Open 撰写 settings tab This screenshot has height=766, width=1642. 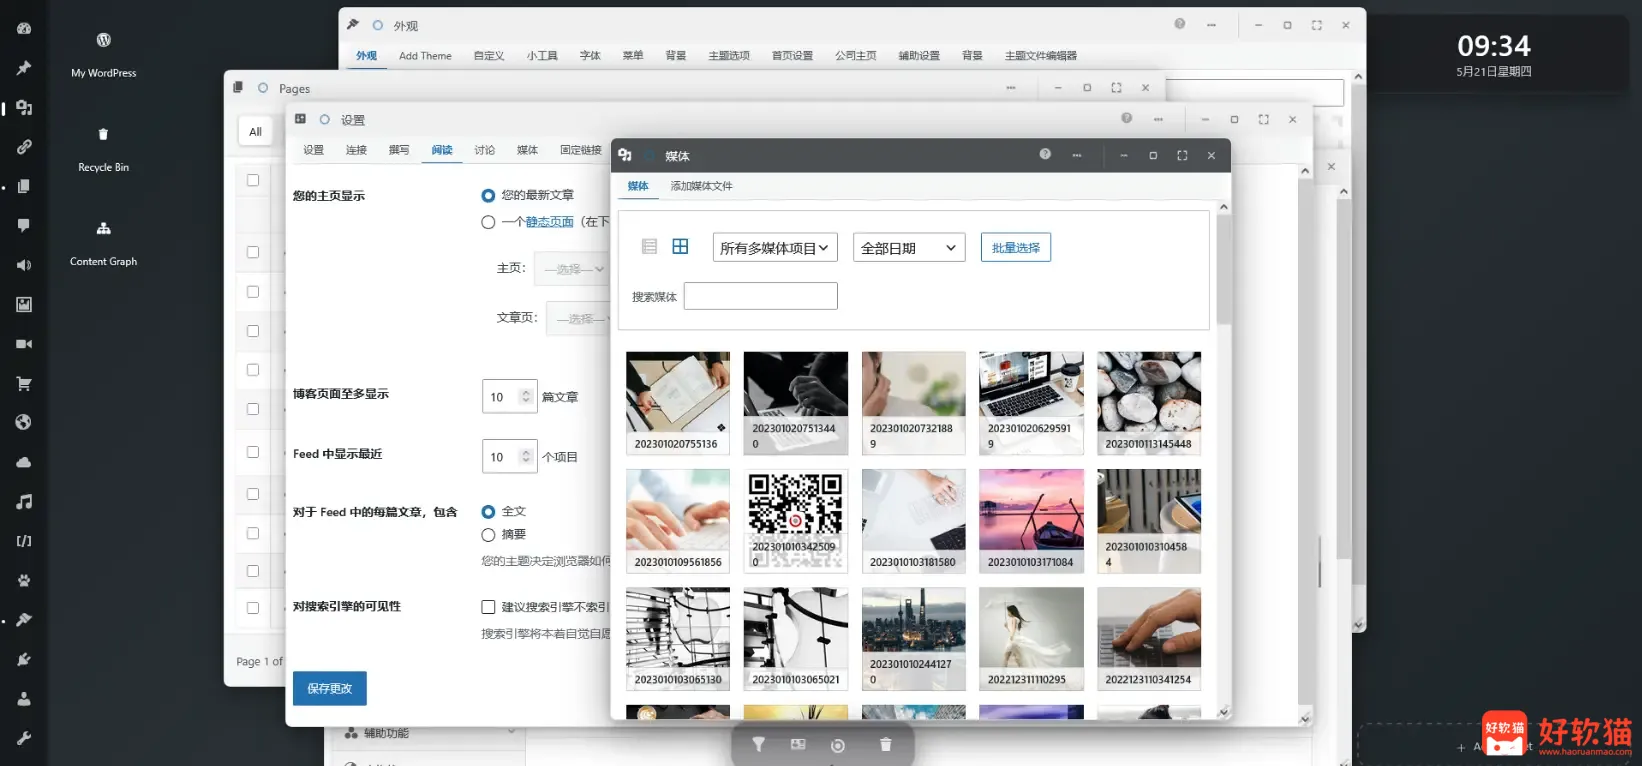(x=399, y=150)
